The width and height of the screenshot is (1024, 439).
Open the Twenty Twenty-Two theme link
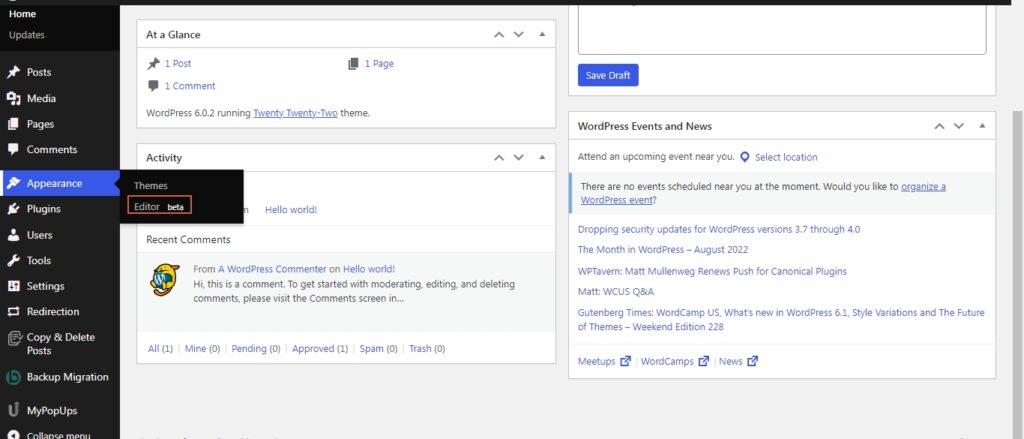tap(295, 113)
